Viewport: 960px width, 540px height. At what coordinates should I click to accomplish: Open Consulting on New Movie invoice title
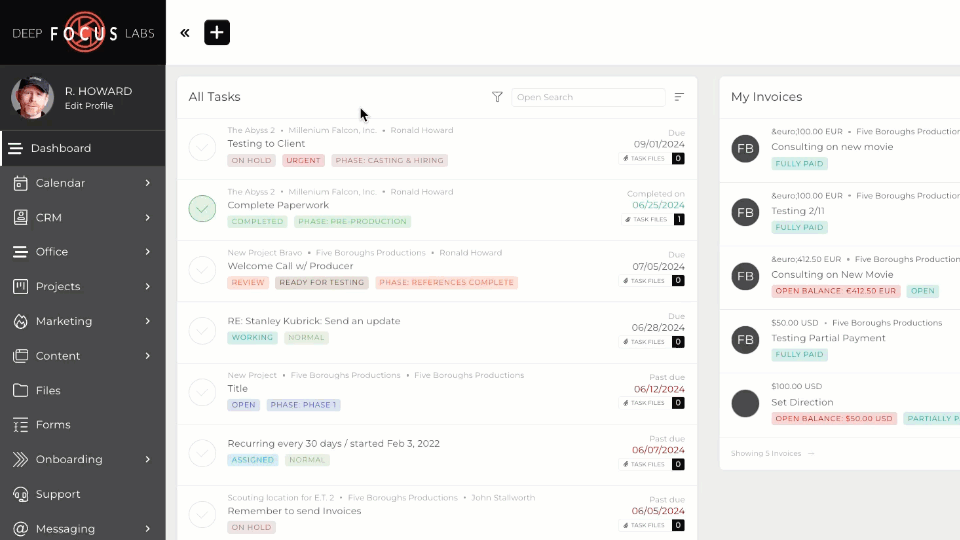click(x=832, y=275)
